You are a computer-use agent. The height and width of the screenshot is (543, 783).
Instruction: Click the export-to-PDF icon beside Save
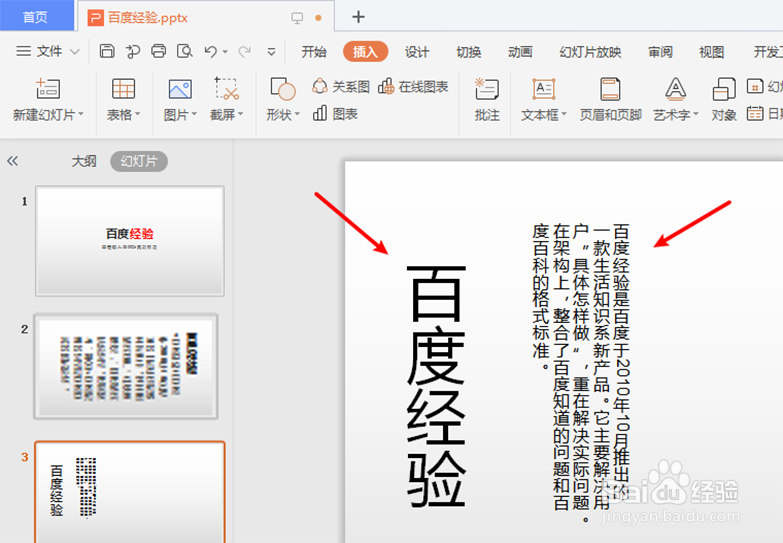[132, 51]
